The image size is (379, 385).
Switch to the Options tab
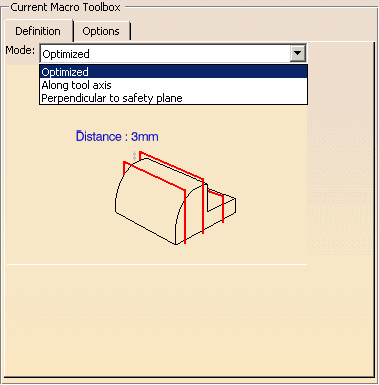[x=101, y=31]
